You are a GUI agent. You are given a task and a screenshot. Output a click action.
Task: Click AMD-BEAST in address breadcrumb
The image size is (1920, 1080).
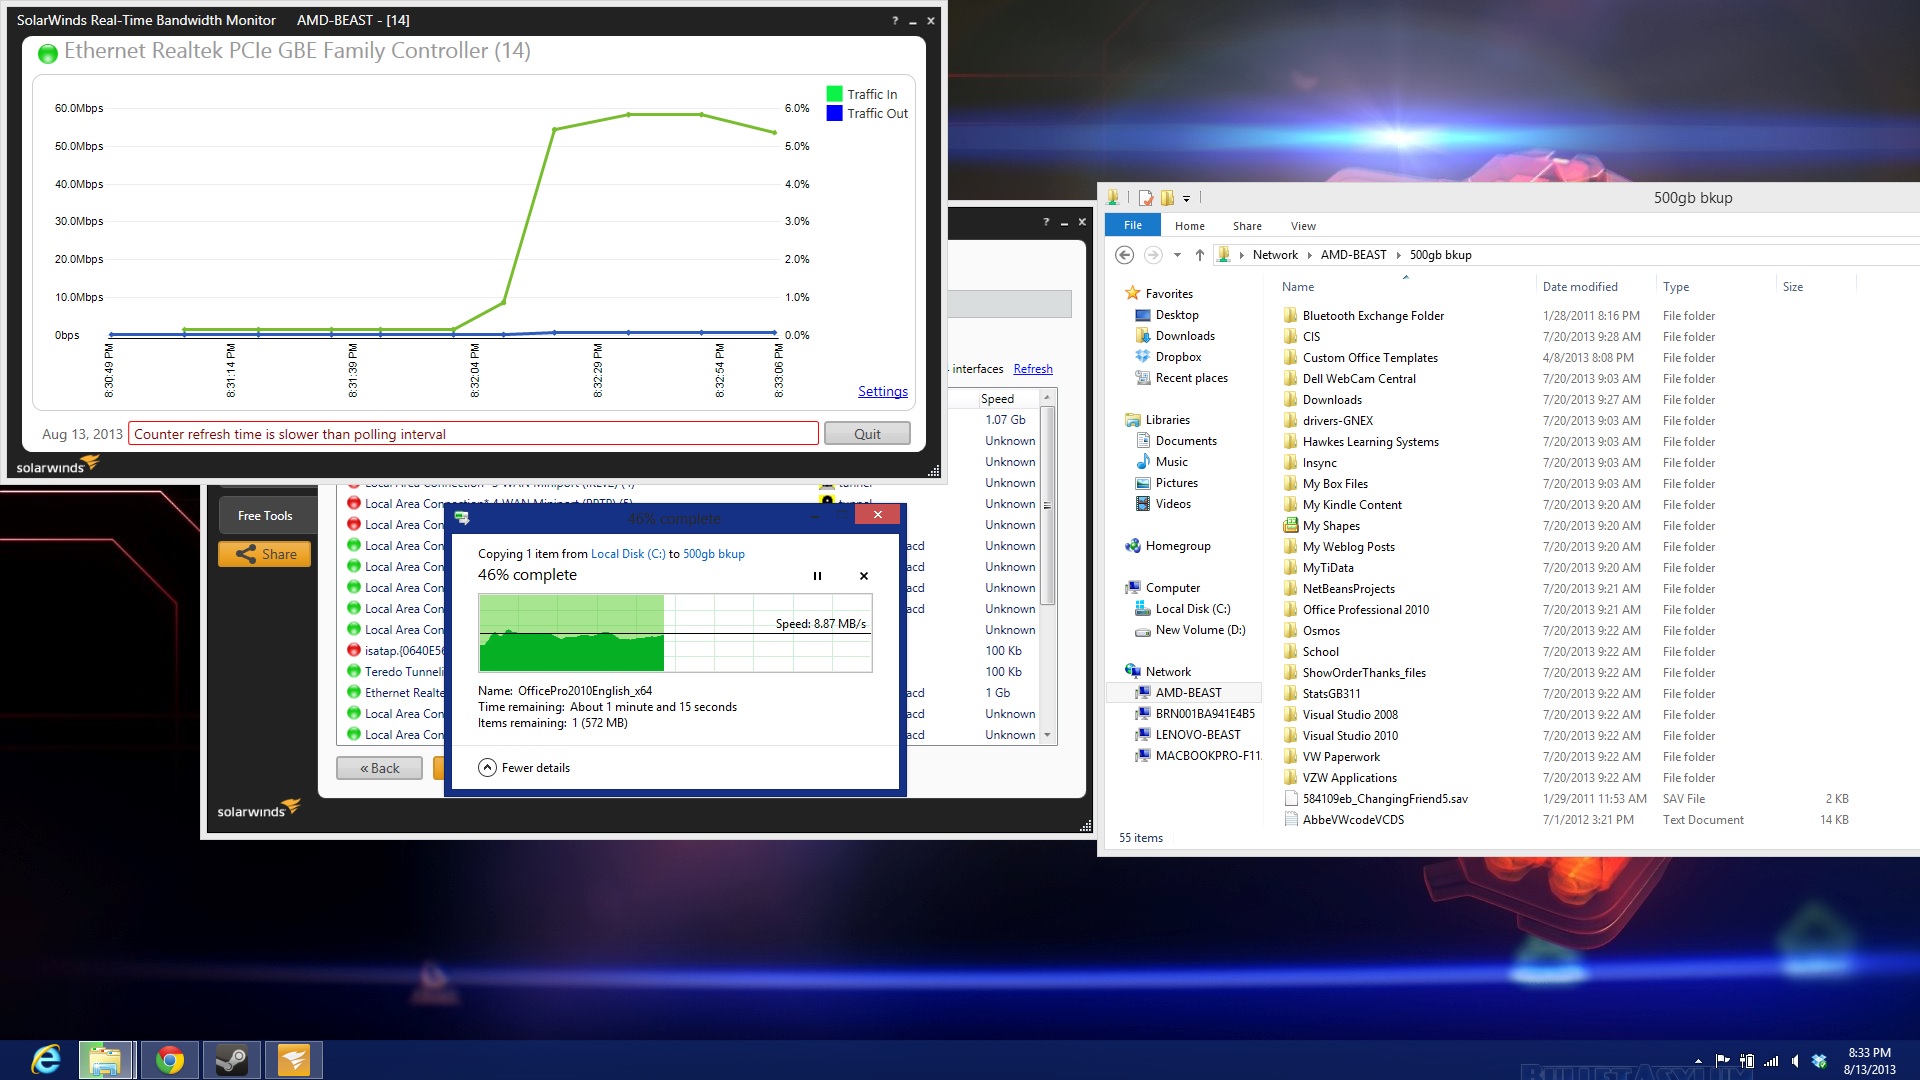click(1353, 255)
